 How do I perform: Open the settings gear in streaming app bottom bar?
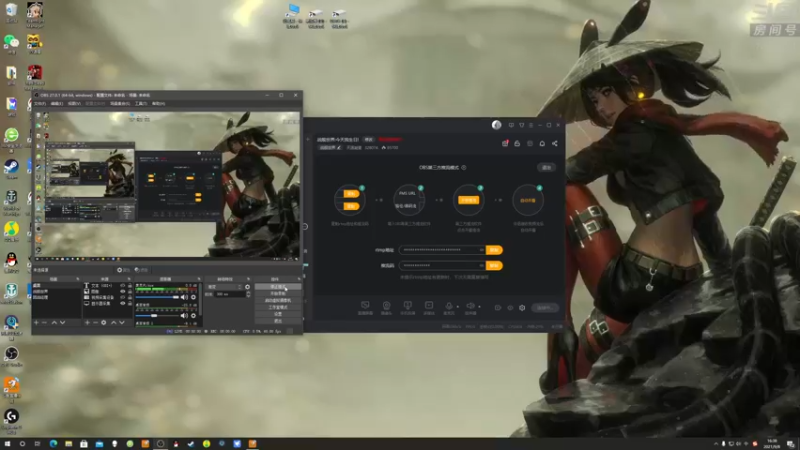pos(522,308)
